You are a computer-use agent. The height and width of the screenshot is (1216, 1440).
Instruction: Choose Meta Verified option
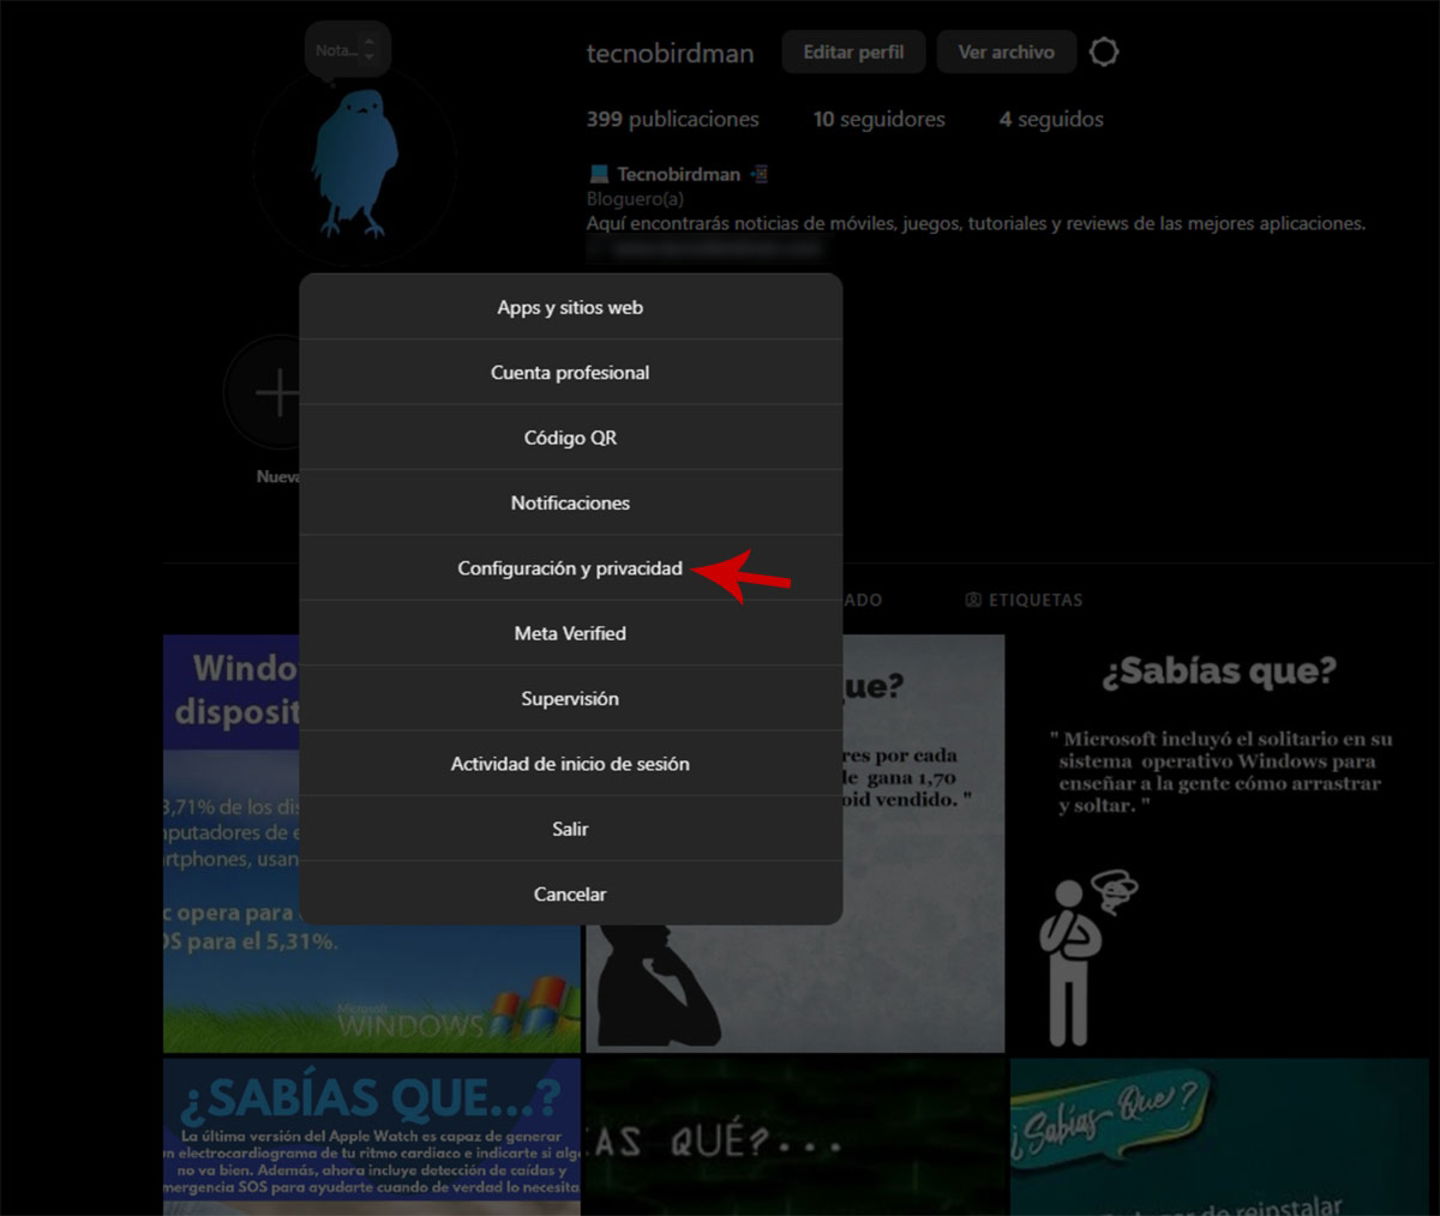[x=570, y=633]
